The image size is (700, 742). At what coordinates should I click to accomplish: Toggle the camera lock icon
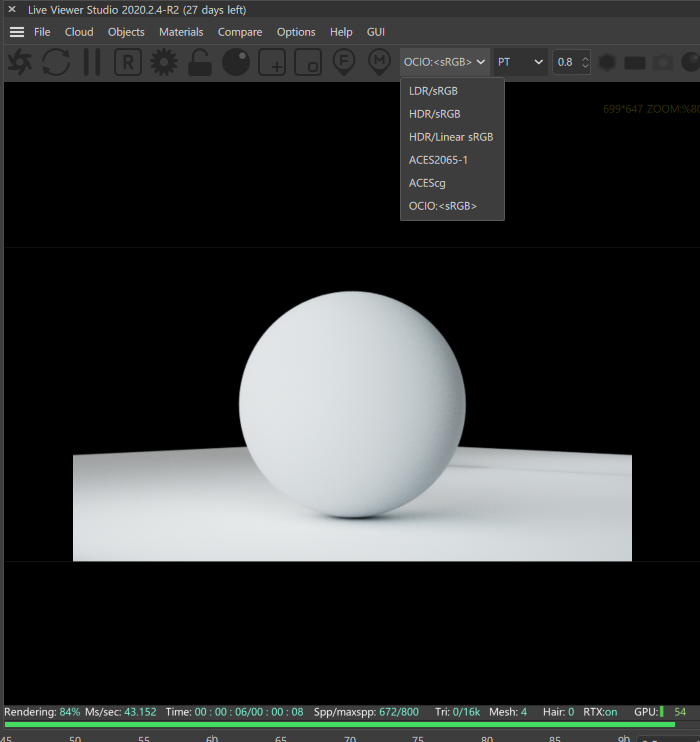pyautogui.click(x=199, y=62)
